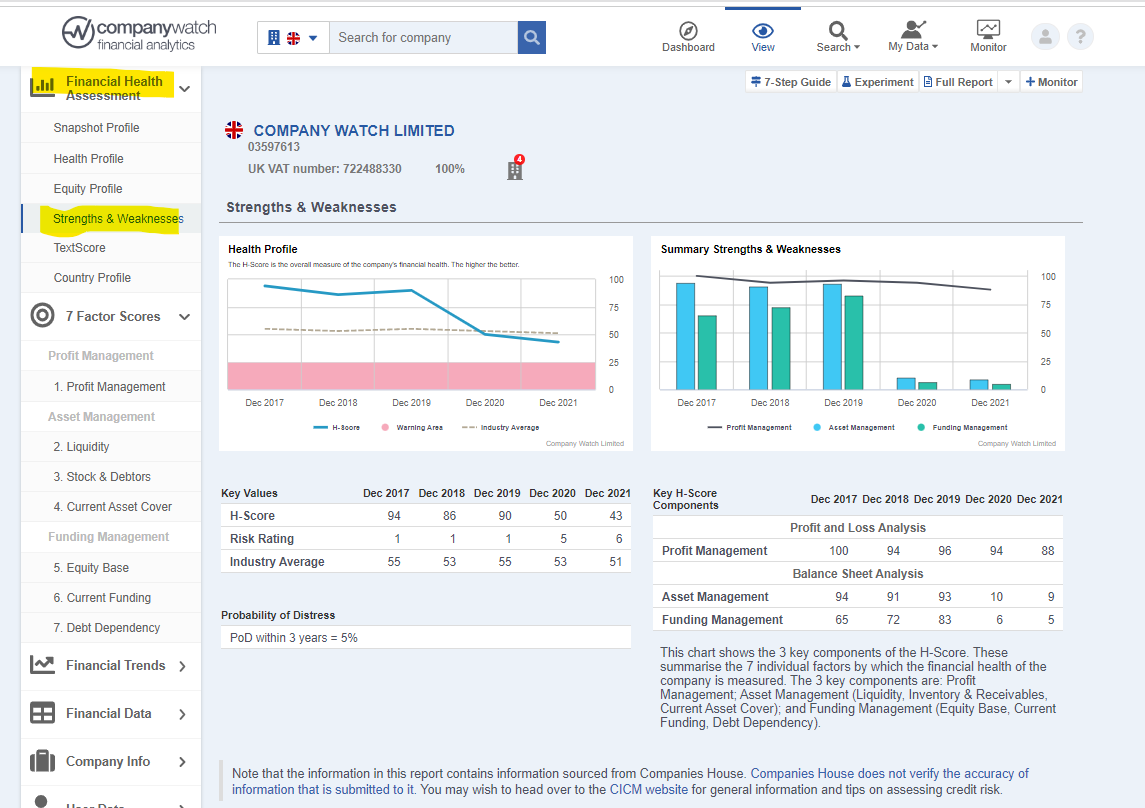Screen dimensions: 1145x808
Task: Generate the Full Report
Action: (x=958, y=82)
